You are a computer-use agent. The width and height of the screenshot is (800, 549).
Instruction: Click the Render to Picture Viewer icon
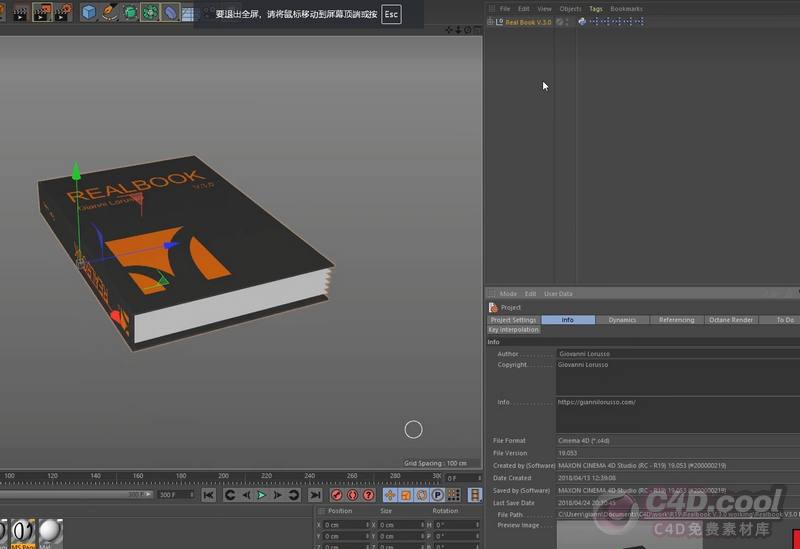[x=42, y=13]
